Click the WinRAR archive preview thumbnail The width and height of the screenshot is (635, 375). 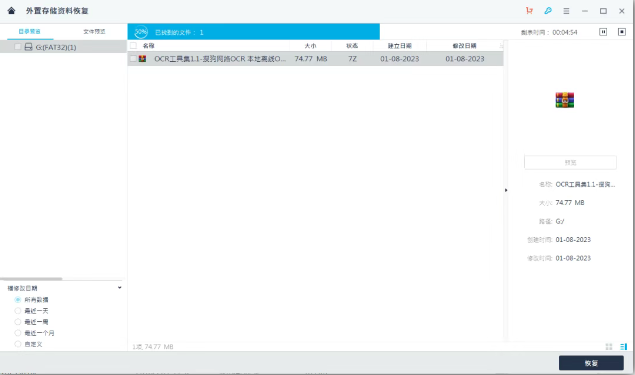pos(565,100)
